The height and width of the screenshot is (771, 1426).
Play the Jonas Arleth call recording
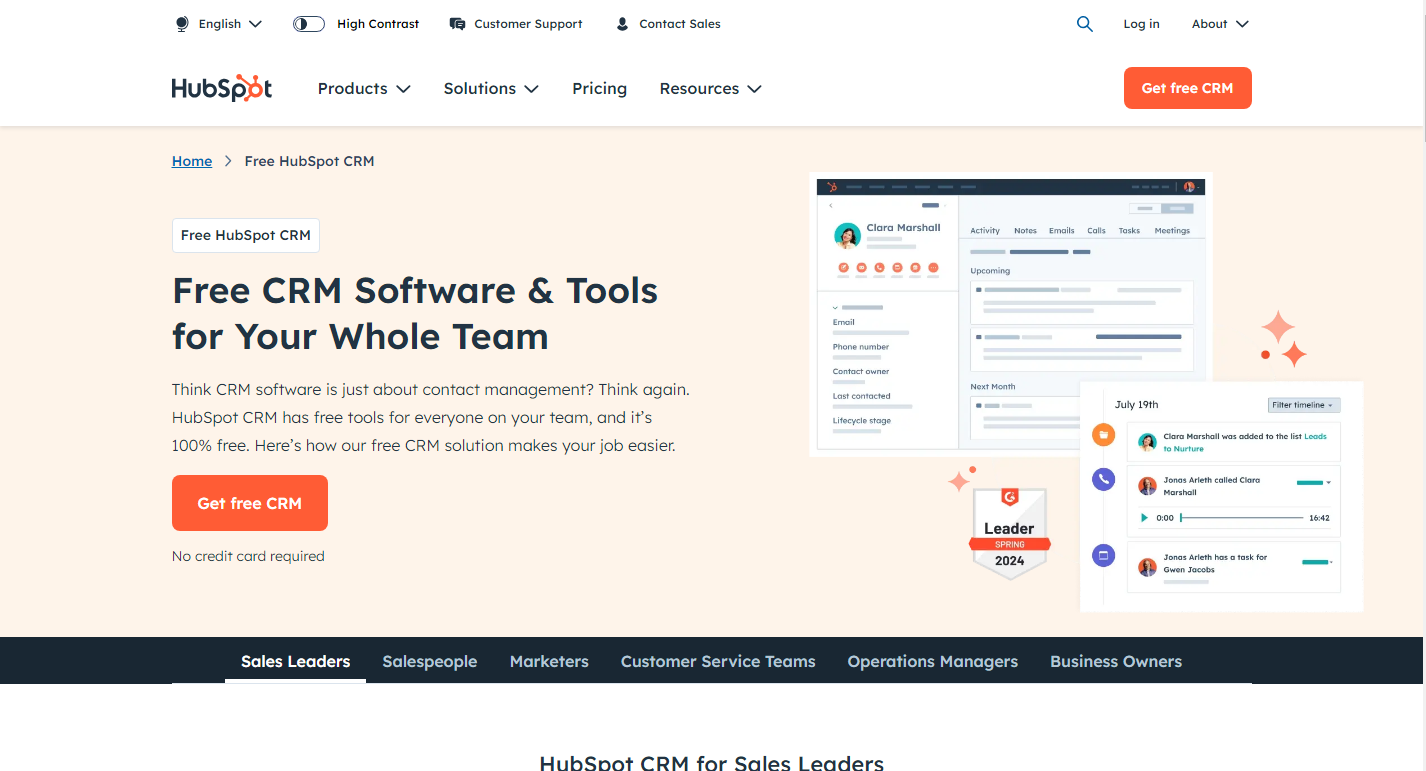click(1144, 518)
